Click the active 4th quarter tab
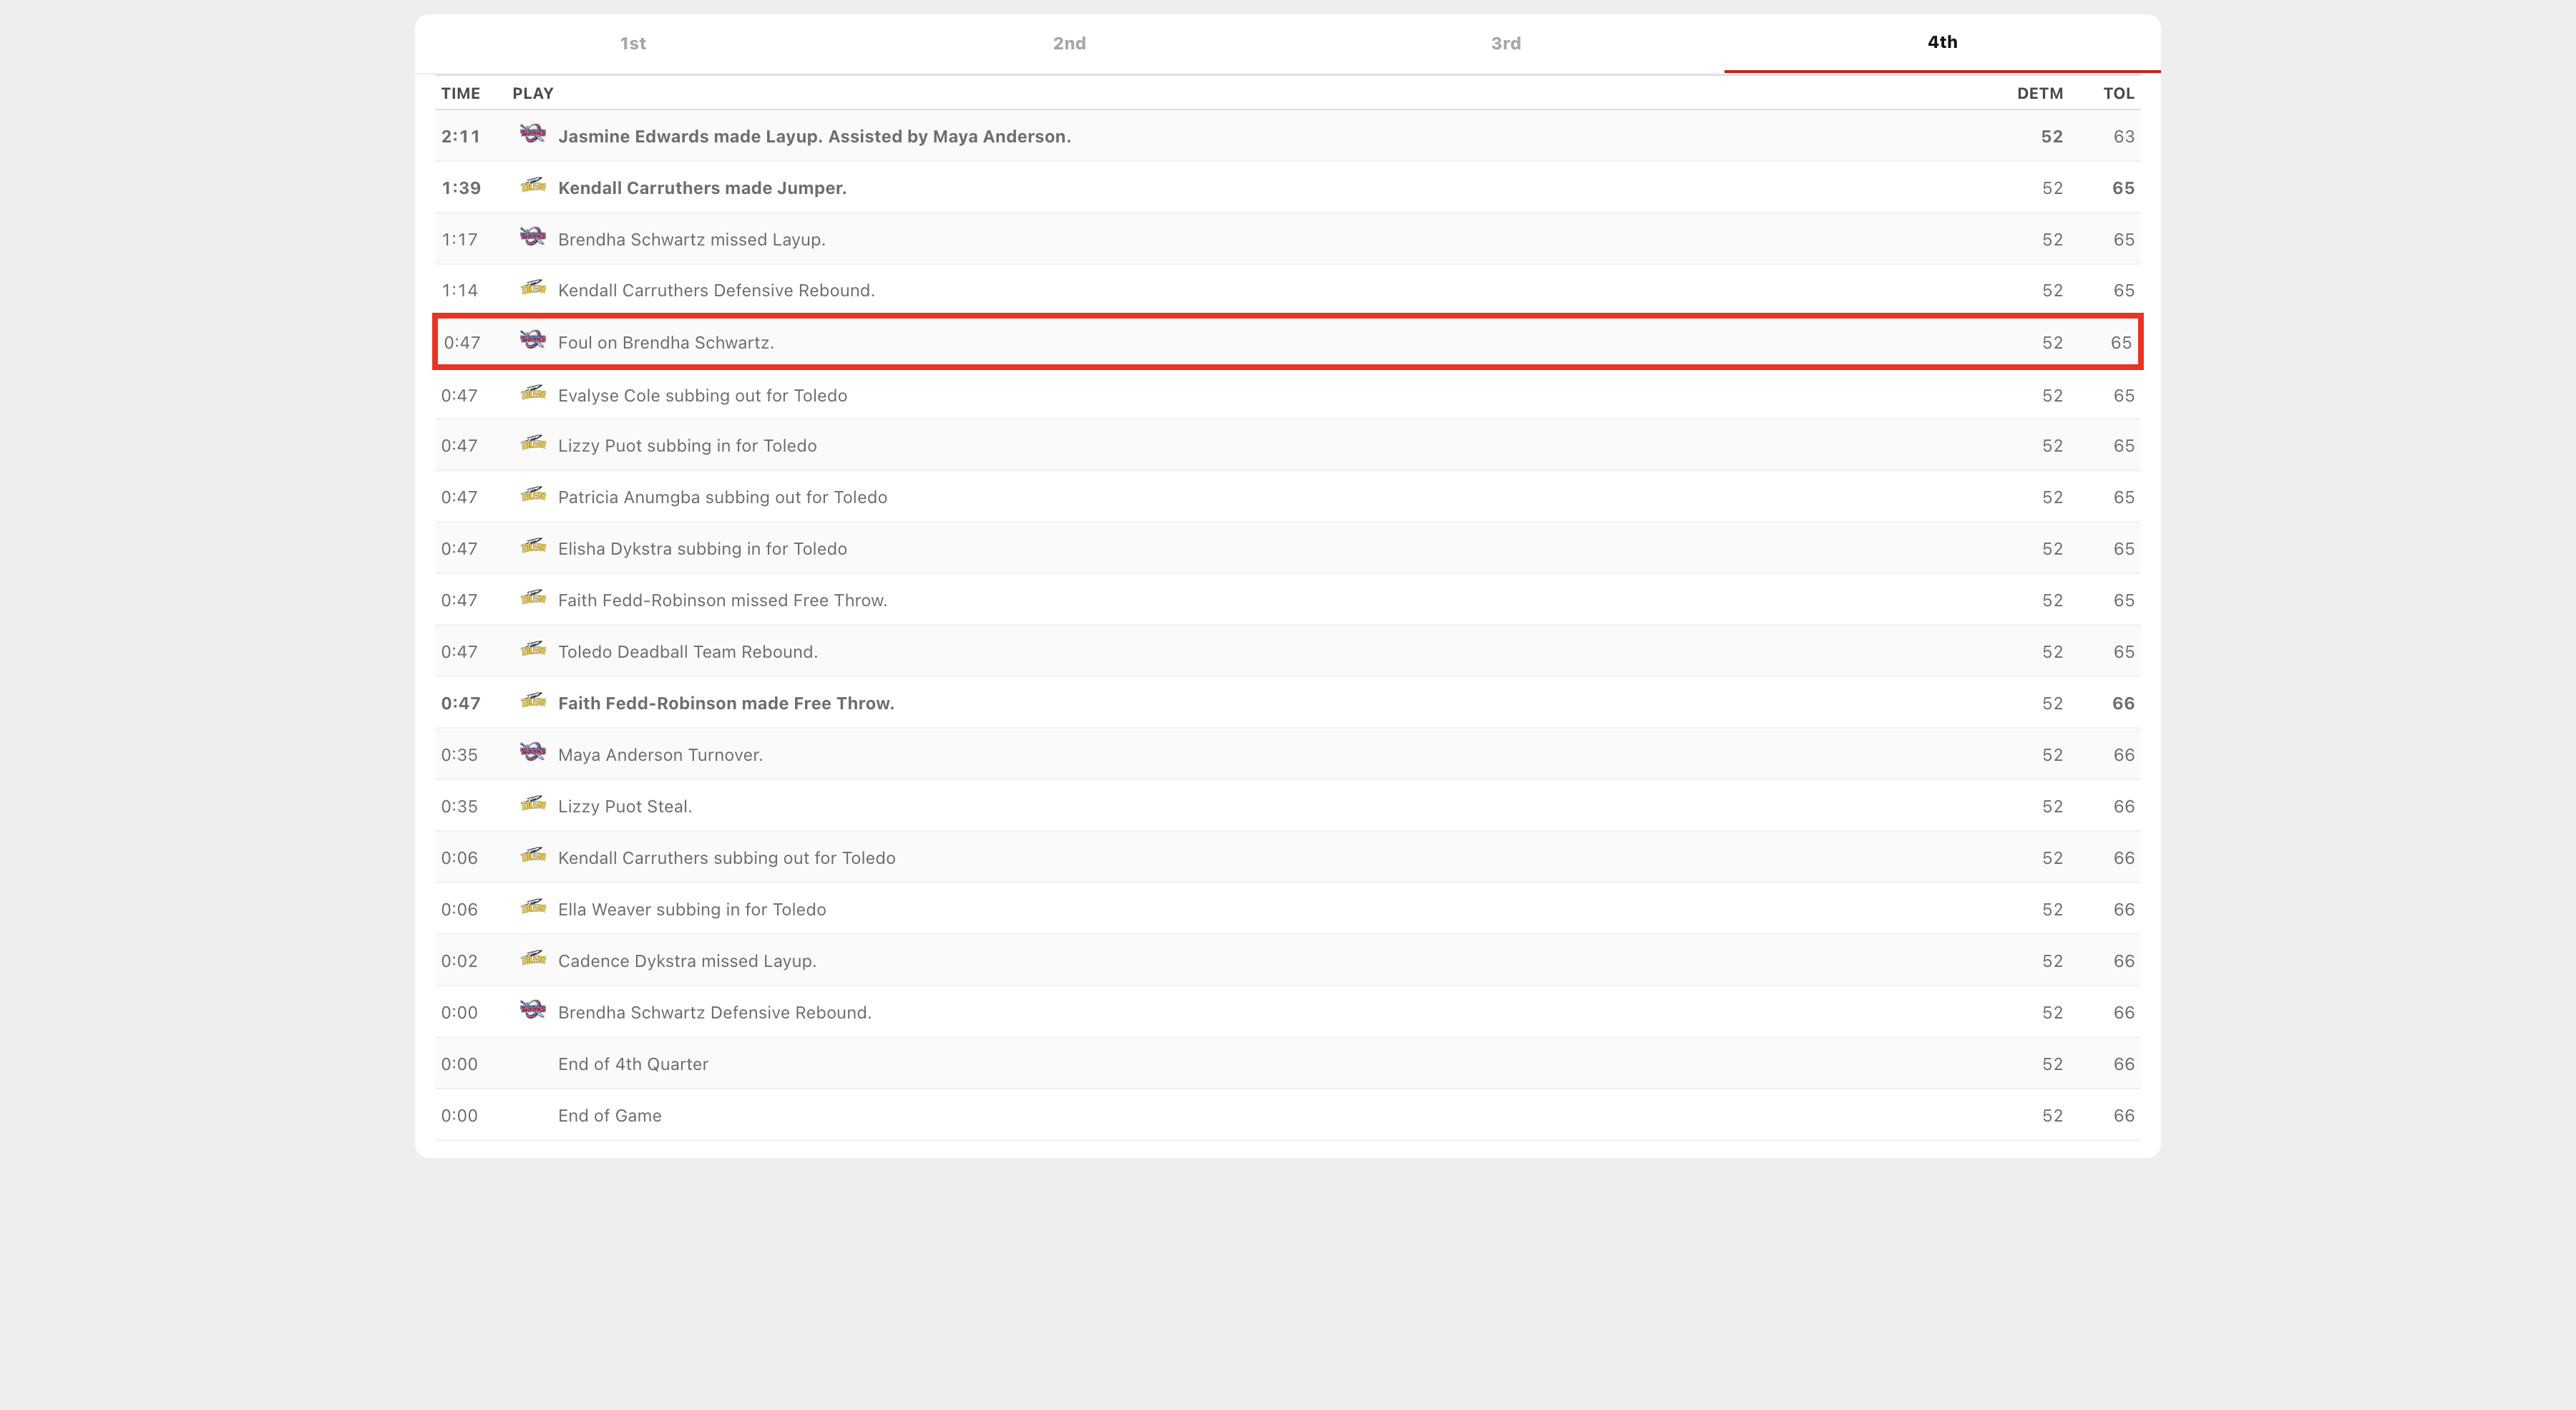This screenshot has width=2576, height=1410. click(1941, 42)
